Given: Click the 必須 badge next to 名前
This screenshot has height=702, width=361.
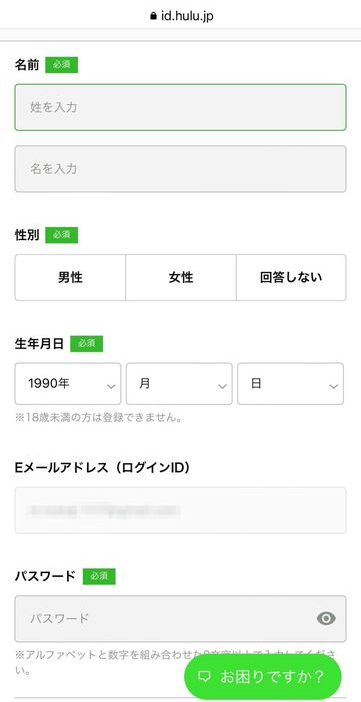Looking at the screenshot, I should click(x=62, y=65).
